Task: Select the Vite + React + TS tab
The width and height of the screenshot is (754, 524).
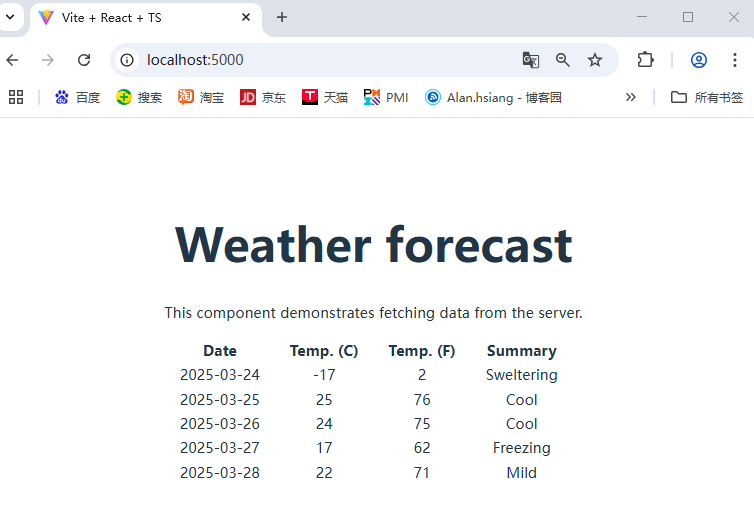Action: [130, 18]
